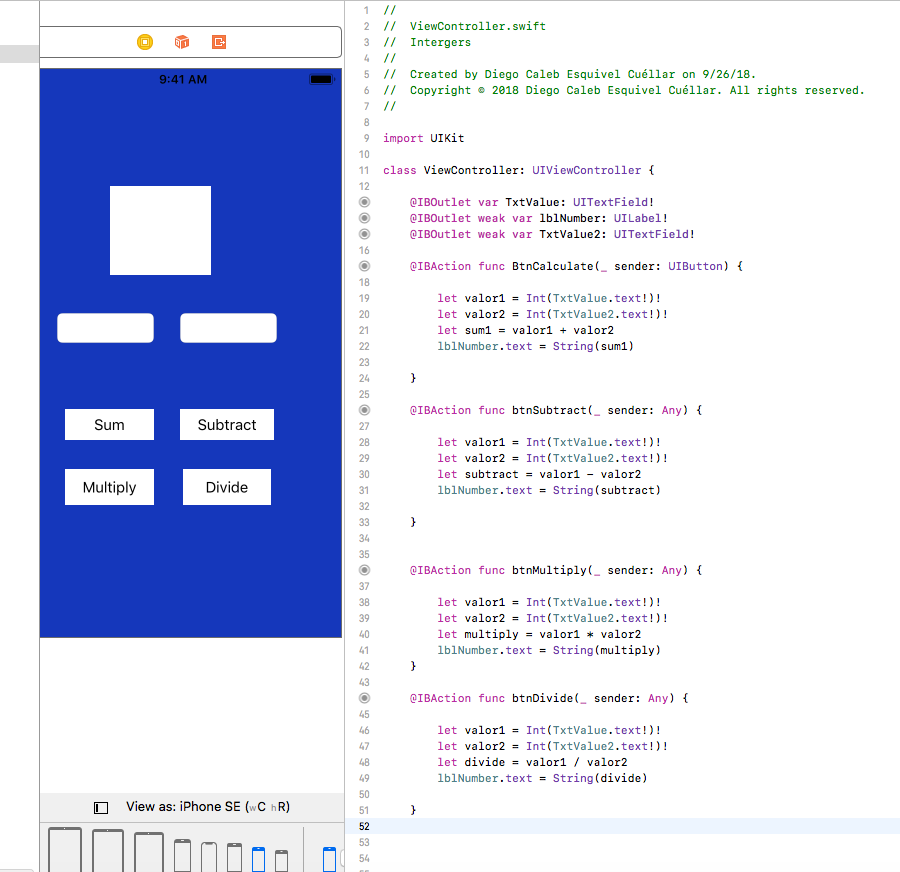Choose the second iPad device icon
The width and height of the screenshot is (900, 872).
point(108,851)
